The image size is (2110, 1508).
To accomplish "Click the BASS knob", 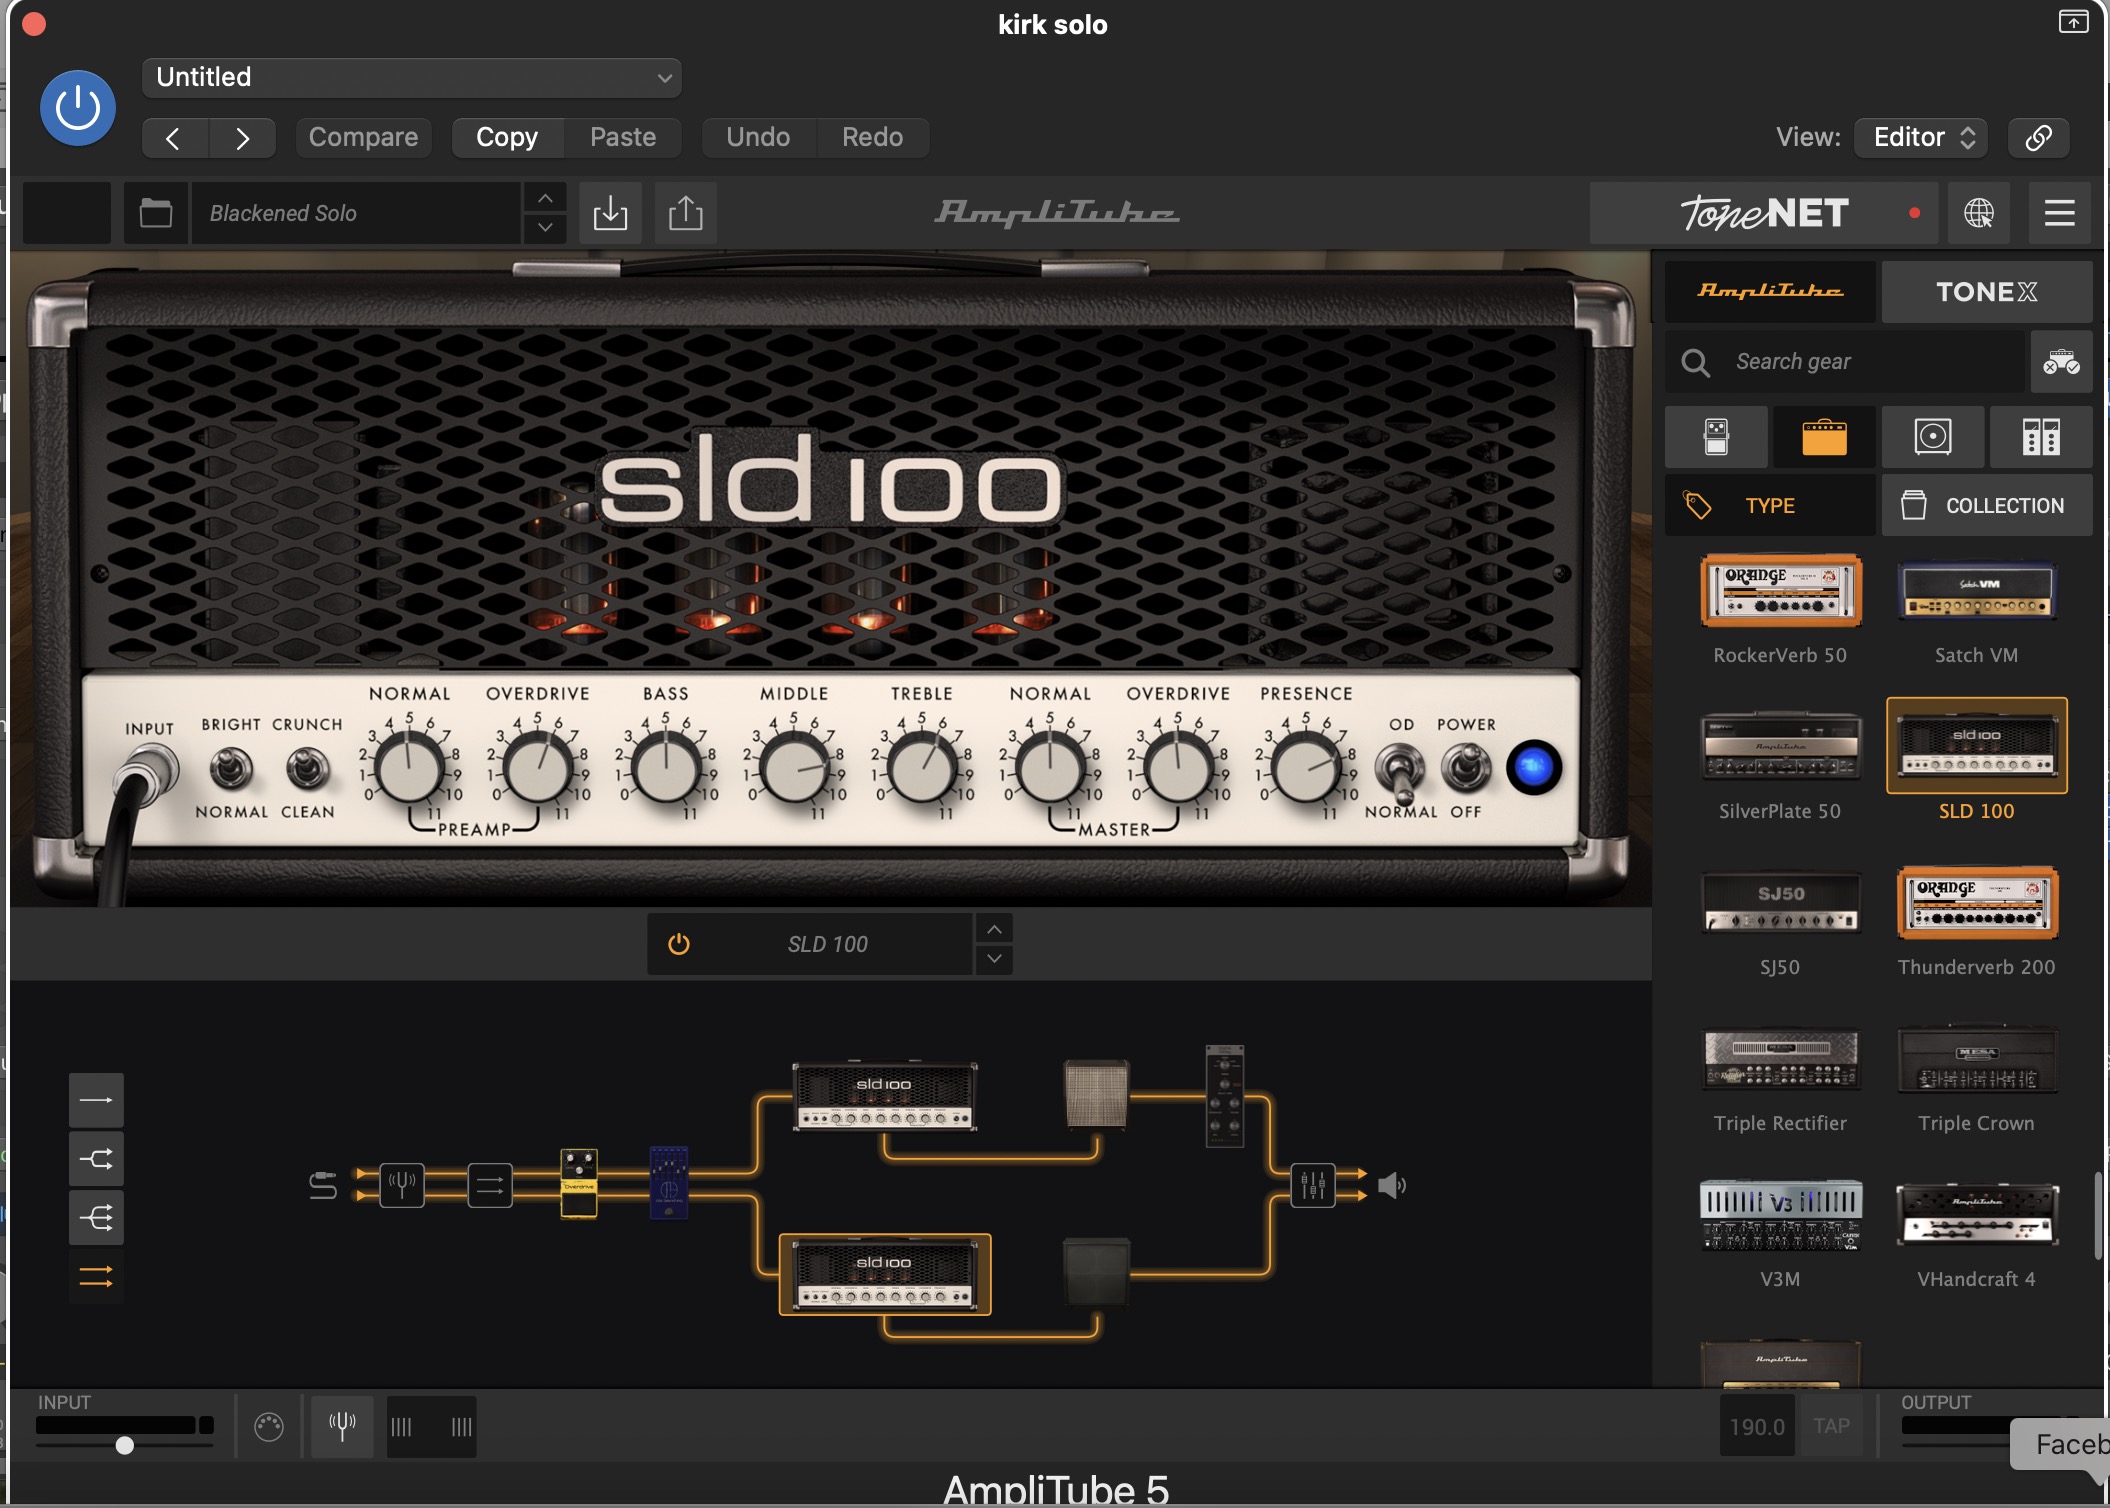I will (x=666, y=769).
